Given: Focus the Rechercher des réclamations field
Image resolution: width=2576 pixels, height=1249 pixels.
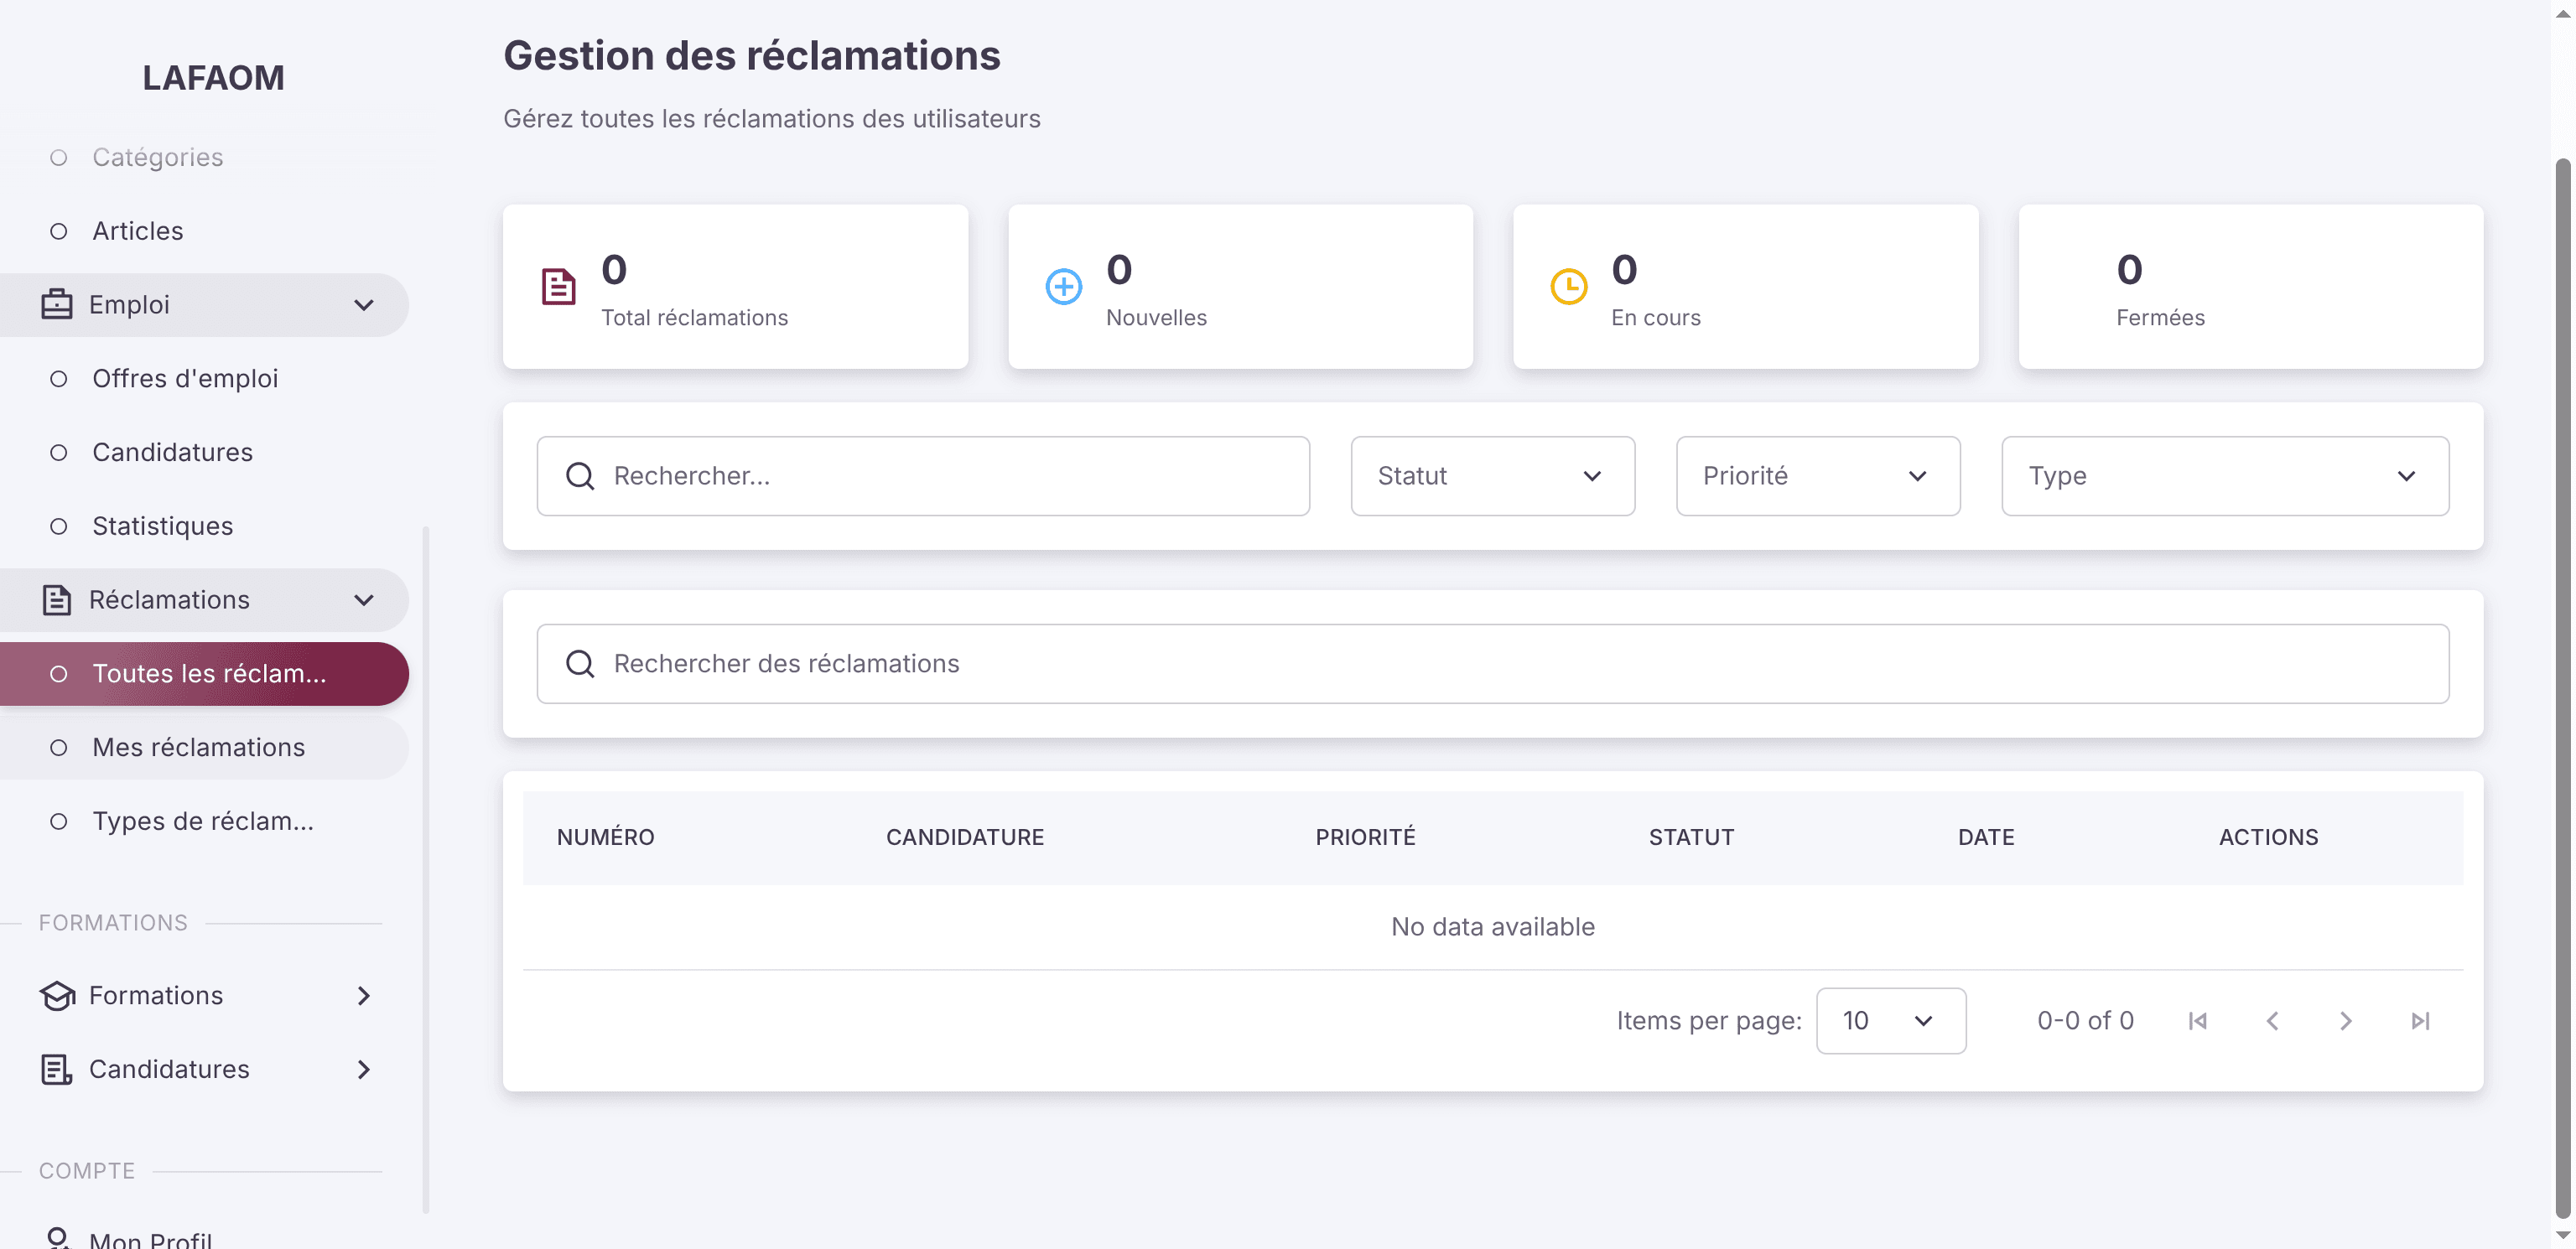Looking at the screenshot, I should coord(1492,664).
